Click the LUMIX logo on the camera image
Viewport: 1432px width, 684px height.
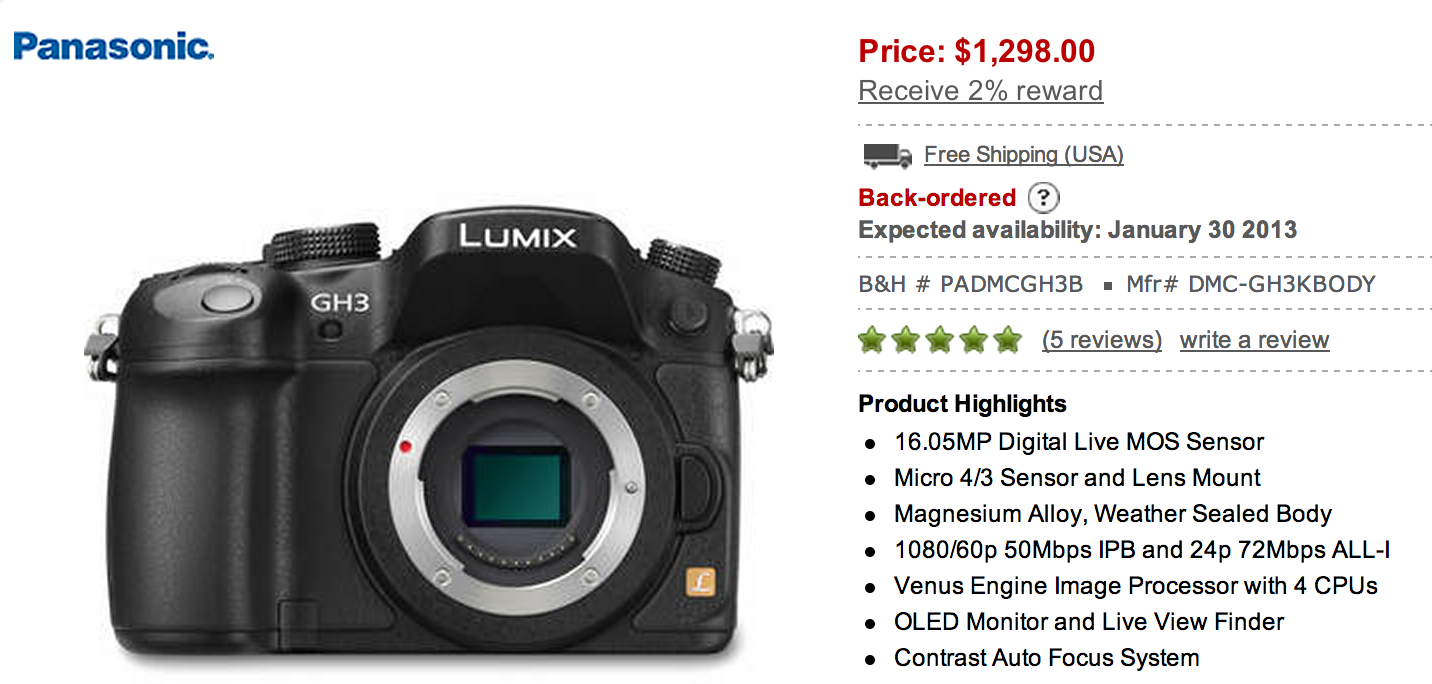[x=518, y=237]
